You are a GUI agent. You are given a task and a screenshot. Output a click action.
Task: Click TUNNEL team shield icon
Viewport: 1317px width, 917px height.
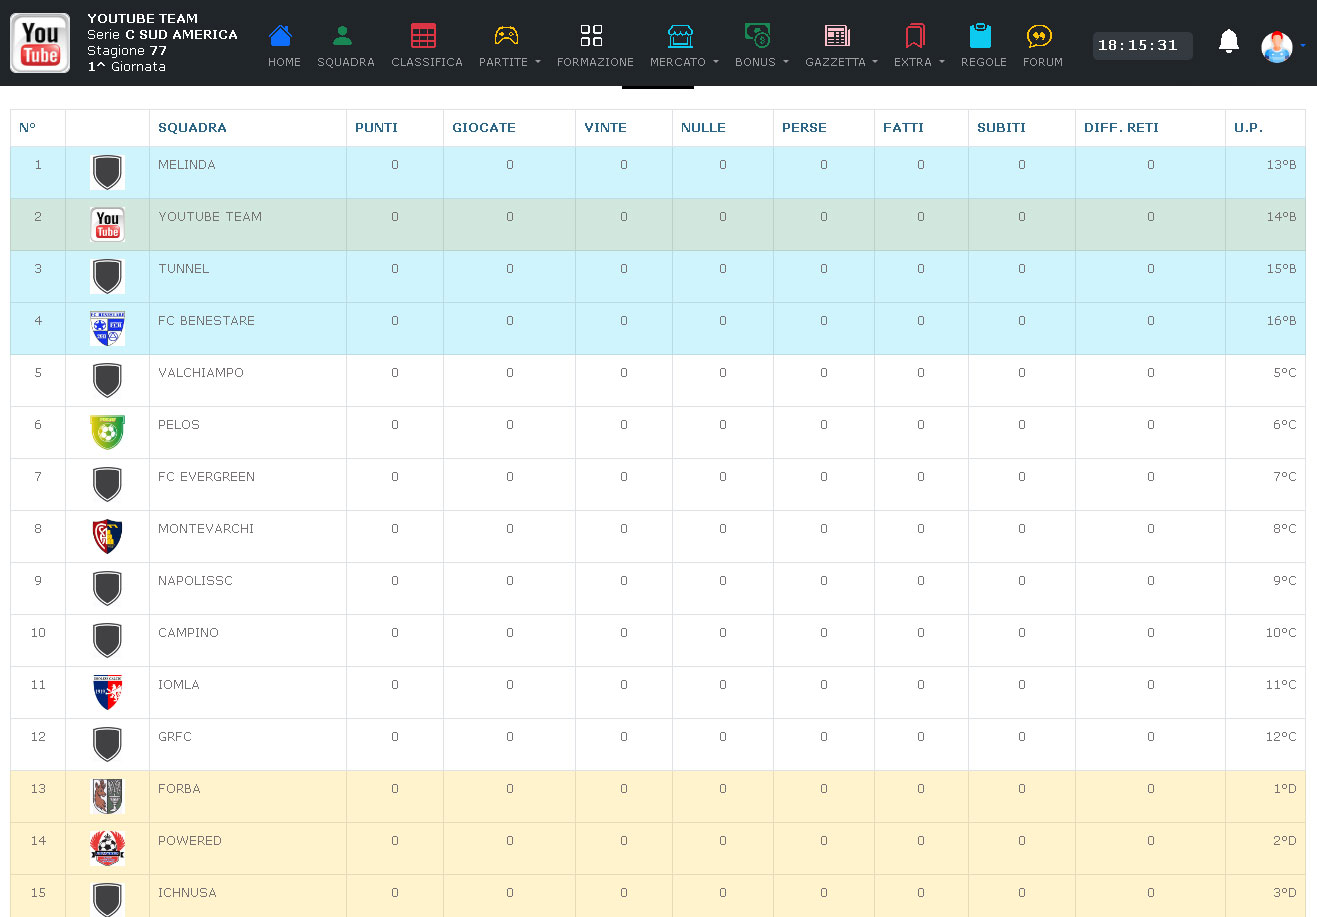tap(107, 276)
